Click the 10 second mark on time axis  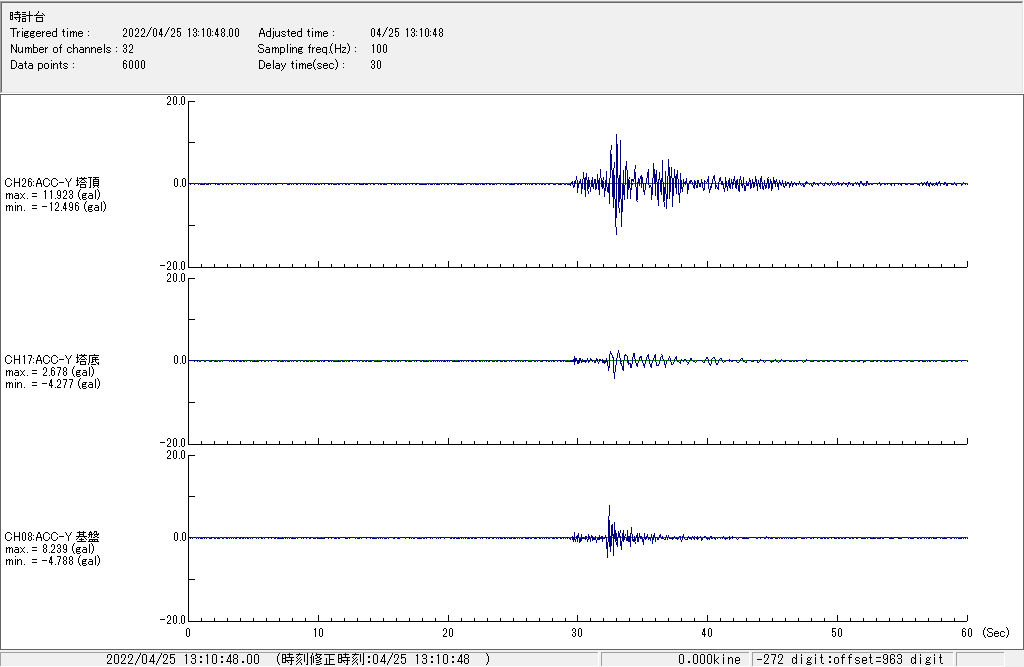[x=318, y=633]
